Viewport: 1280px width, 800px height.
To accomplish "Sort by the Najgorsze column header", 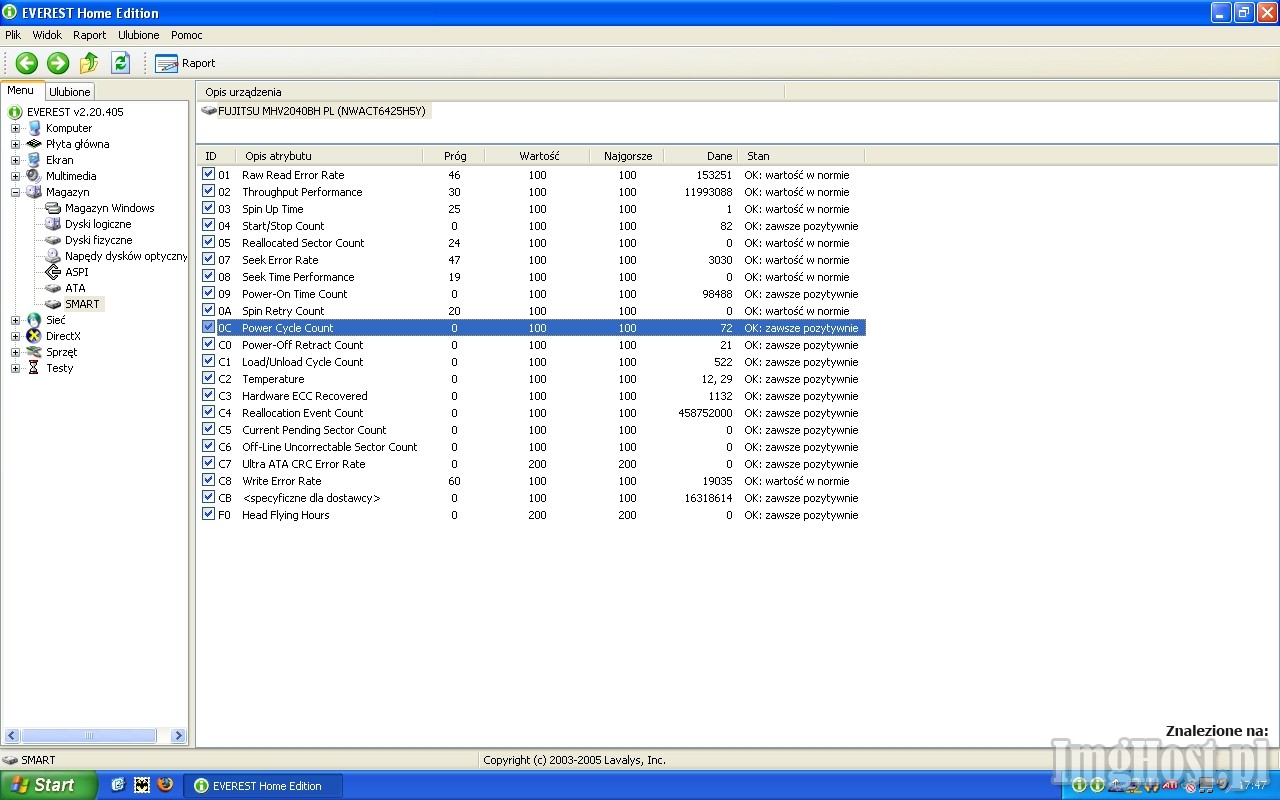I will (x=627, y=156).
